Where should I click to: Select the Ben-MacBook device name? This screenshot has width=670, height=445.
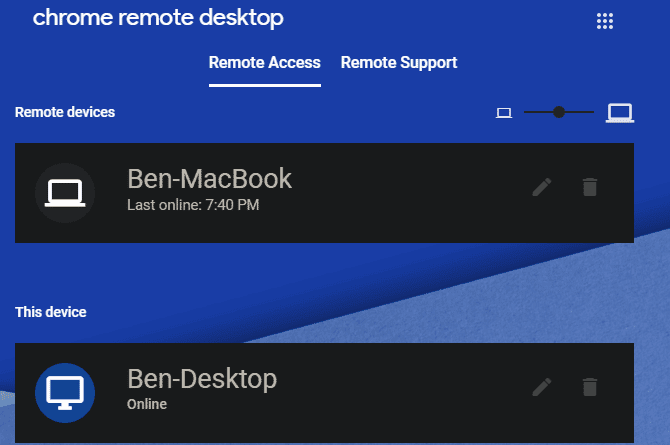[210, 179]
